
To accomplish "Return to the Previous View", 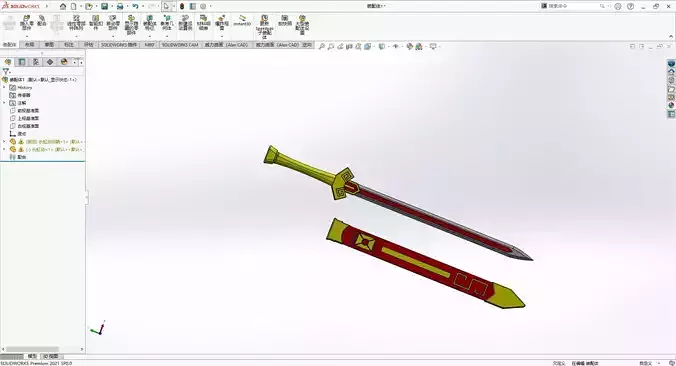I will tap(340, 47).
